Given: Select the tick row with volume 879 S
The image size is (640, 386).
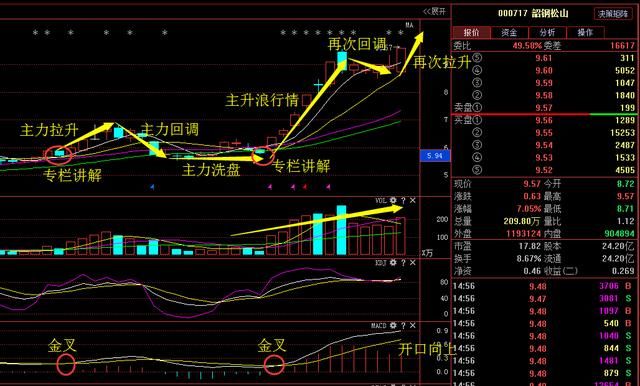Looking at the screenshot, I should (x=543, y=374).
